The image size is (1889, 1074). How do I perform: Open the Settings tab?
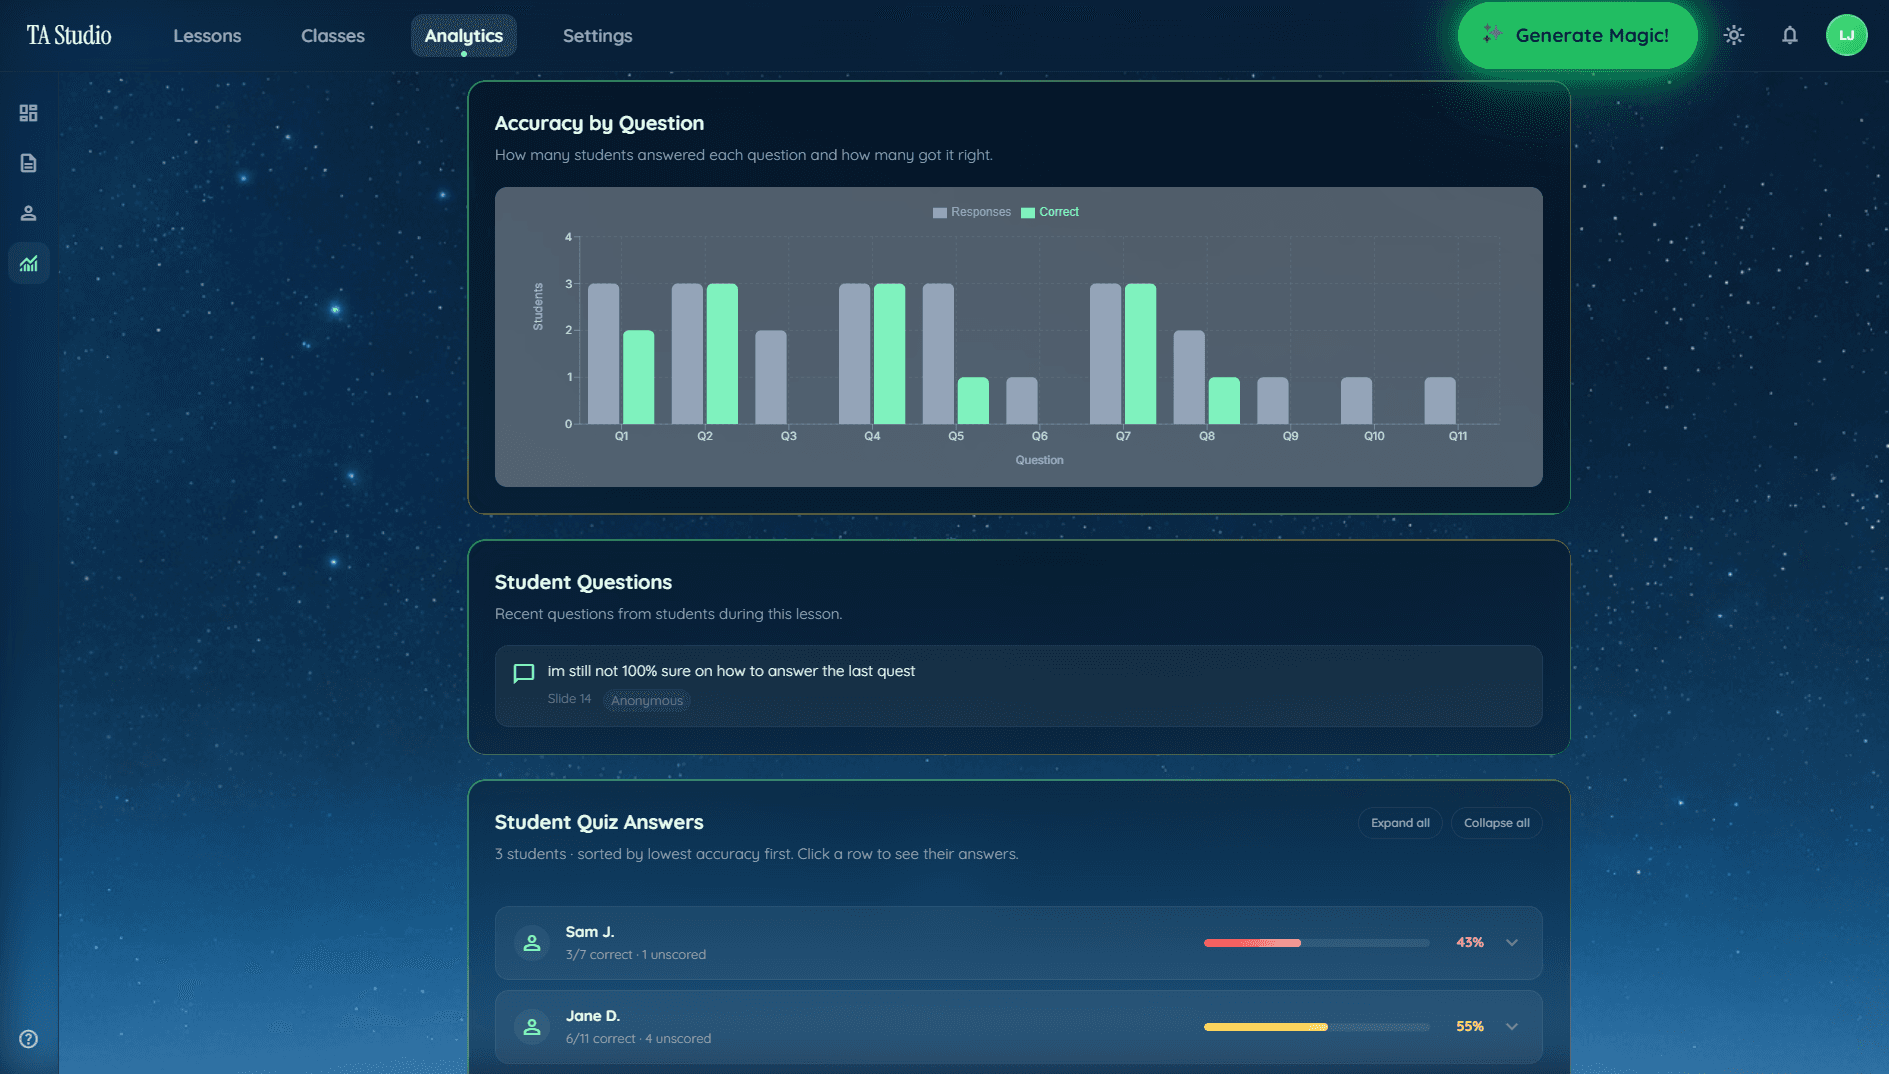[597, 36]
